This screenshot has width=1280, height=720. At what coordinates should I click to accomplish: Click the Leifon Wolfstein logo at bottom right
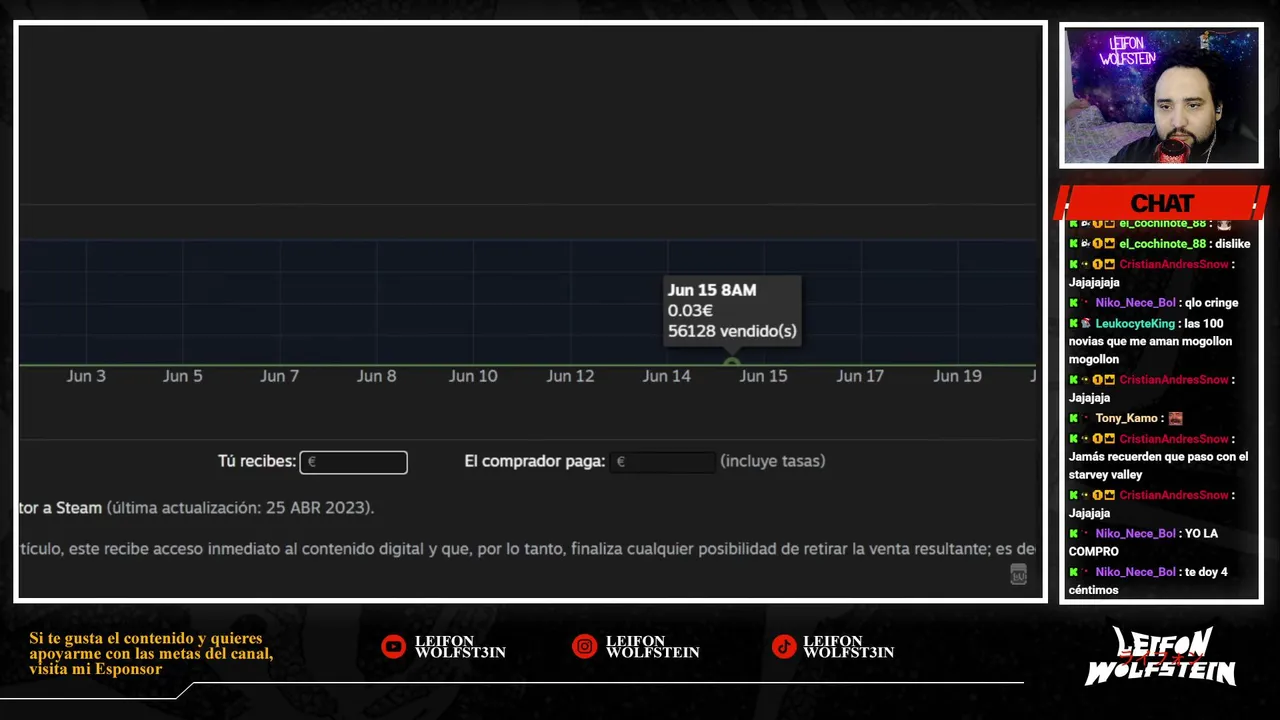pos(1160,656)
